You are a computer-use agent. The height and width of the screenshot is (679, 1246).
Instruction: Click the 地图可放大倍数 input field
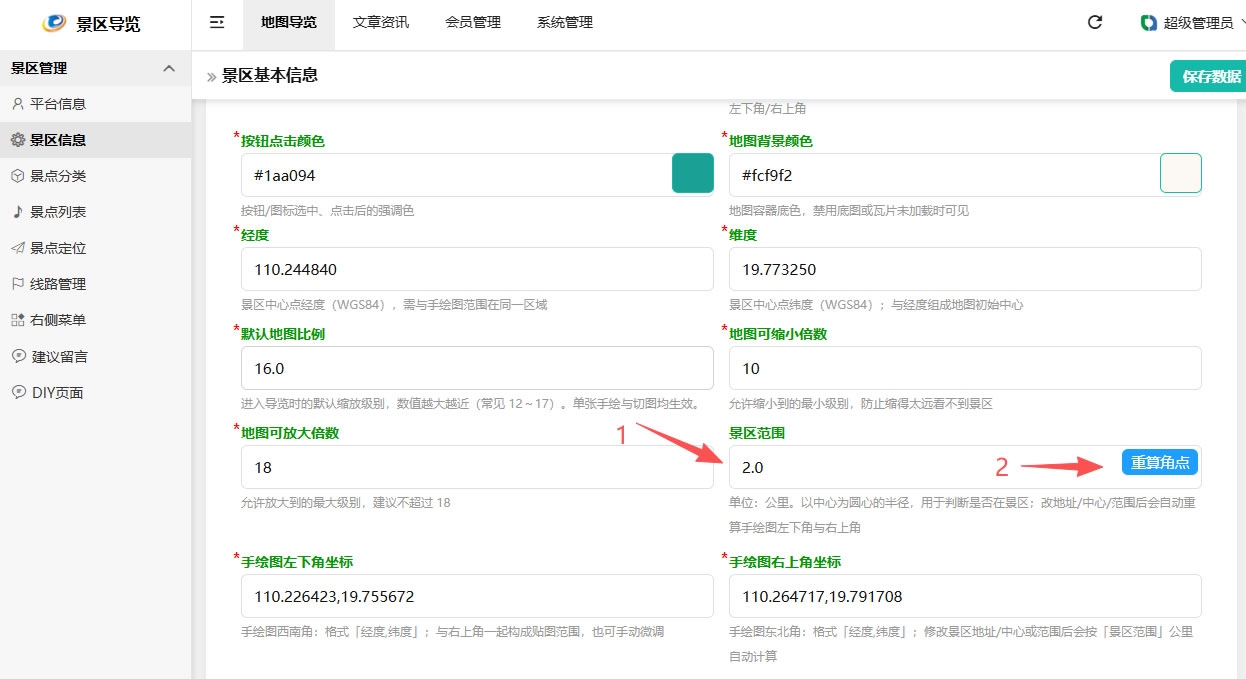point(477,467)
